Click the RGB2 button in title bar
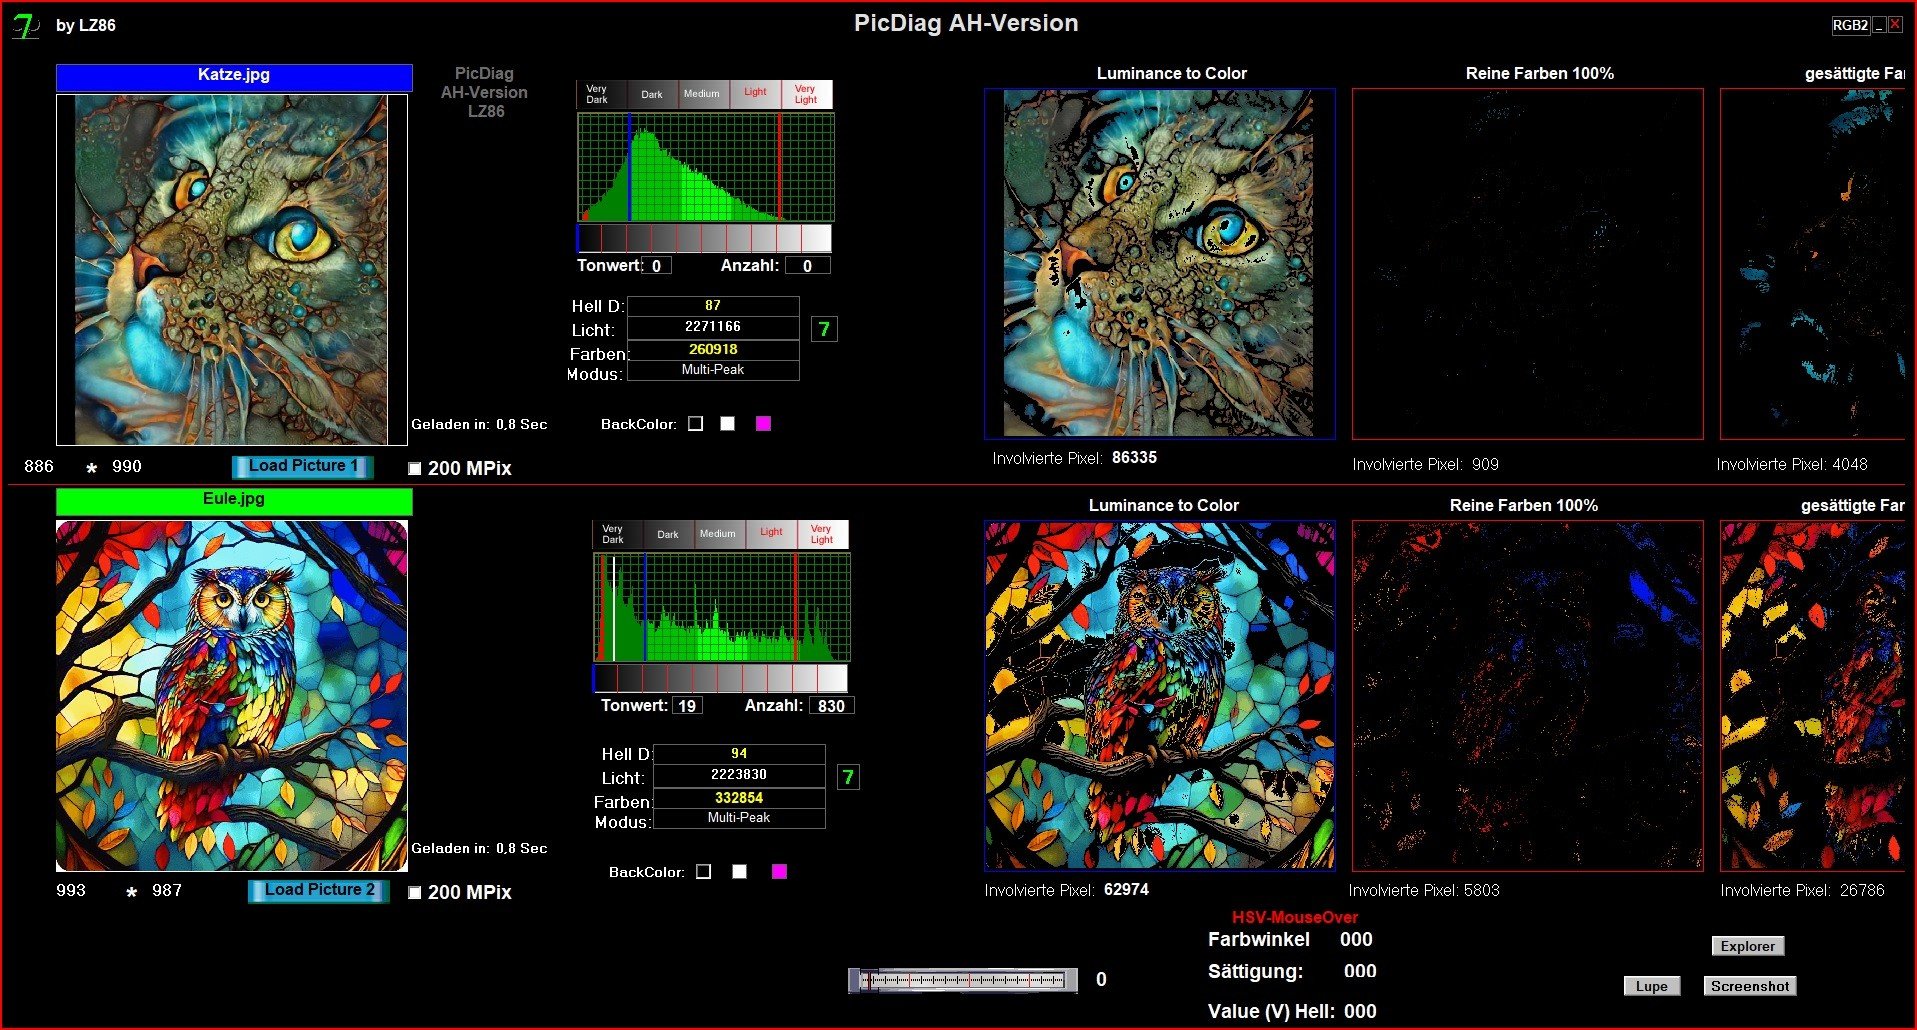Viewport: 1917px width, 1030px height. coord(1849,26)
